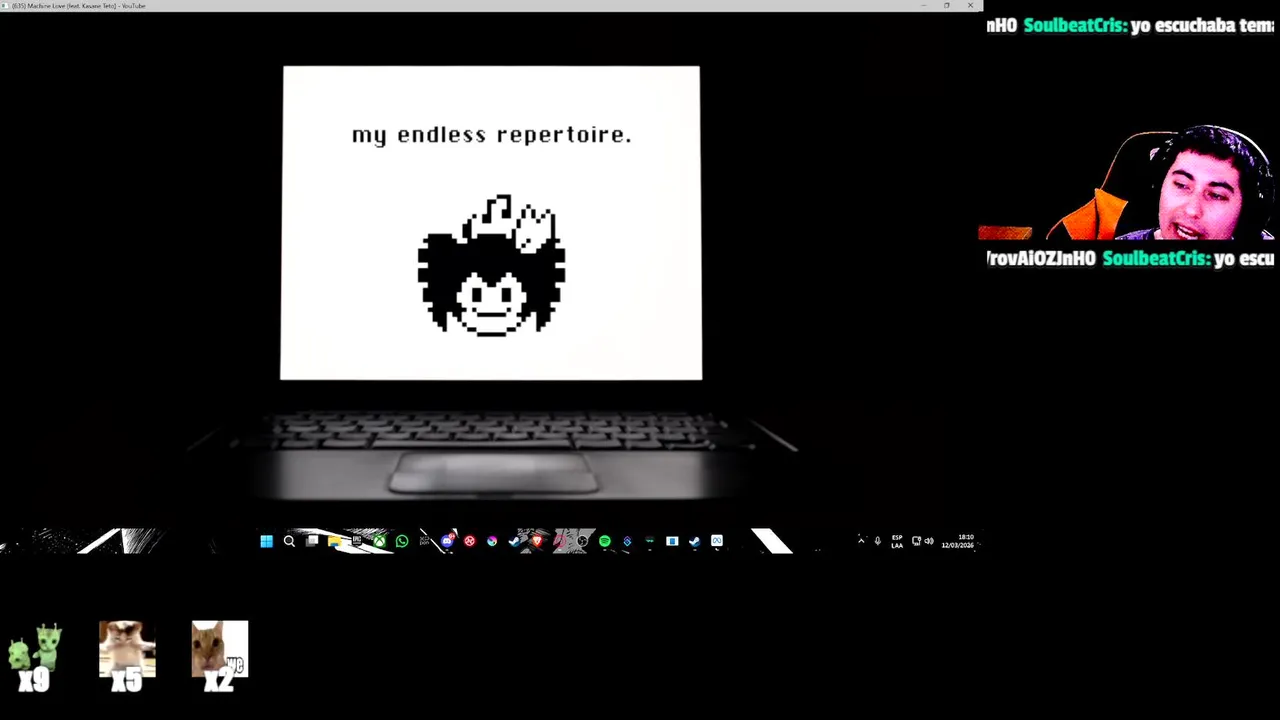Screen dimensions: 1280x720
Task: Close the Machine Love YouTube window
Action: tap(970, 6)
